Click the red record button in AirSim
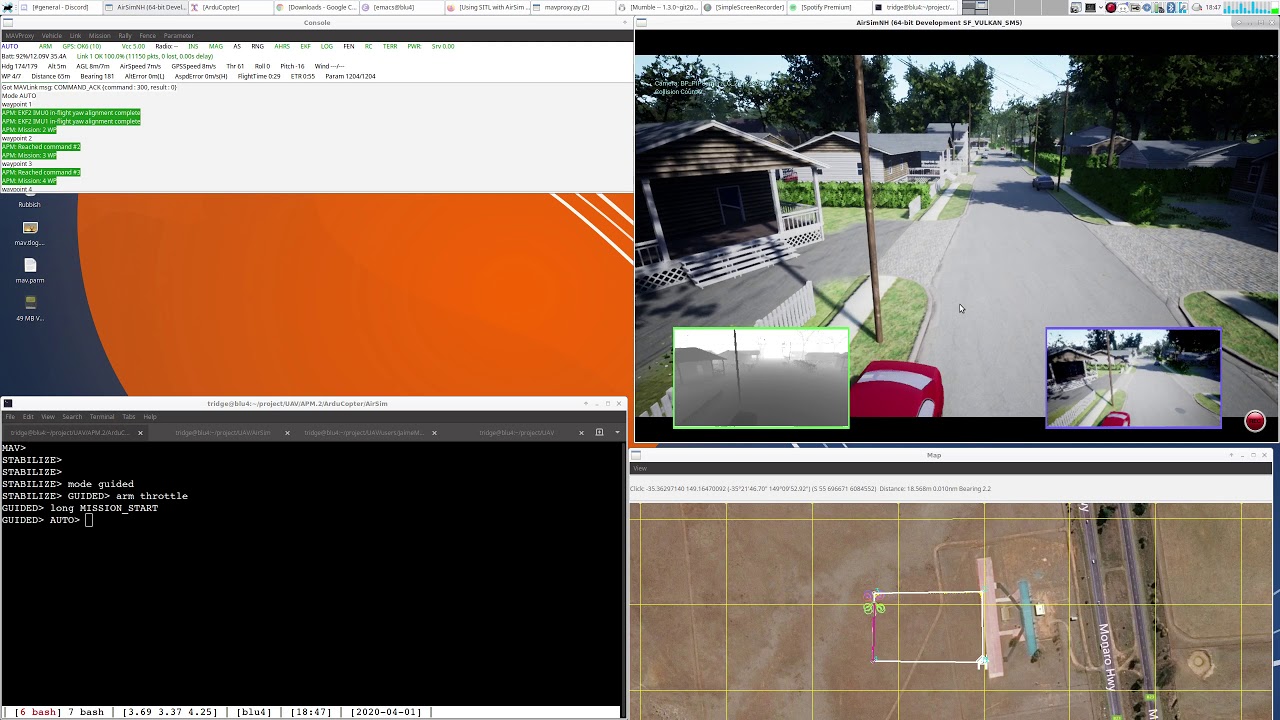The image size is (1280, 720). [x=1255, y=421]
